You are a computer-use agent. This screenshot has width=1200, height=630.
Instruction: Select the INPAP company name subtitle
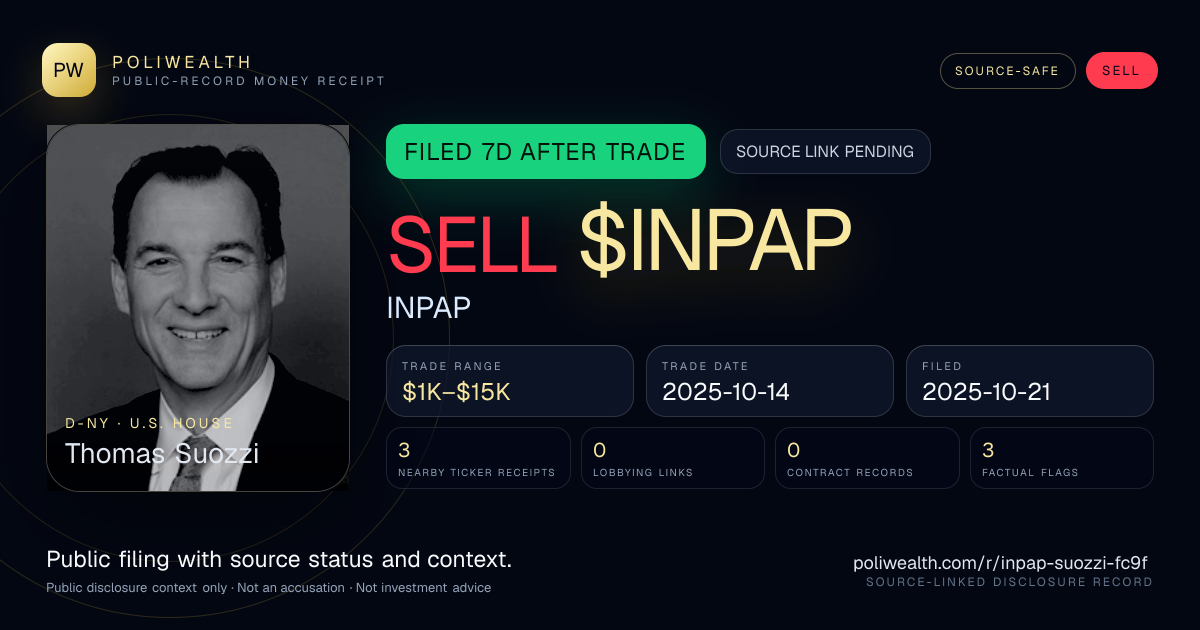coord(428,308)
